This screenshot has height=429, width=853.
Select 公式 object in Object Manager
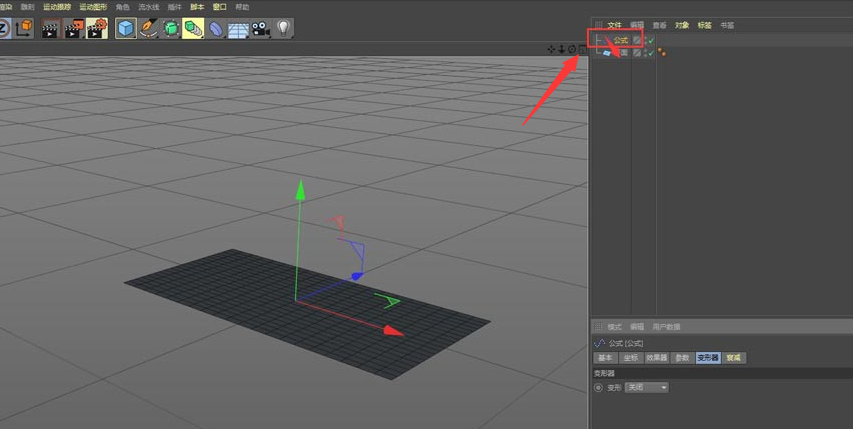coord(621,40)
